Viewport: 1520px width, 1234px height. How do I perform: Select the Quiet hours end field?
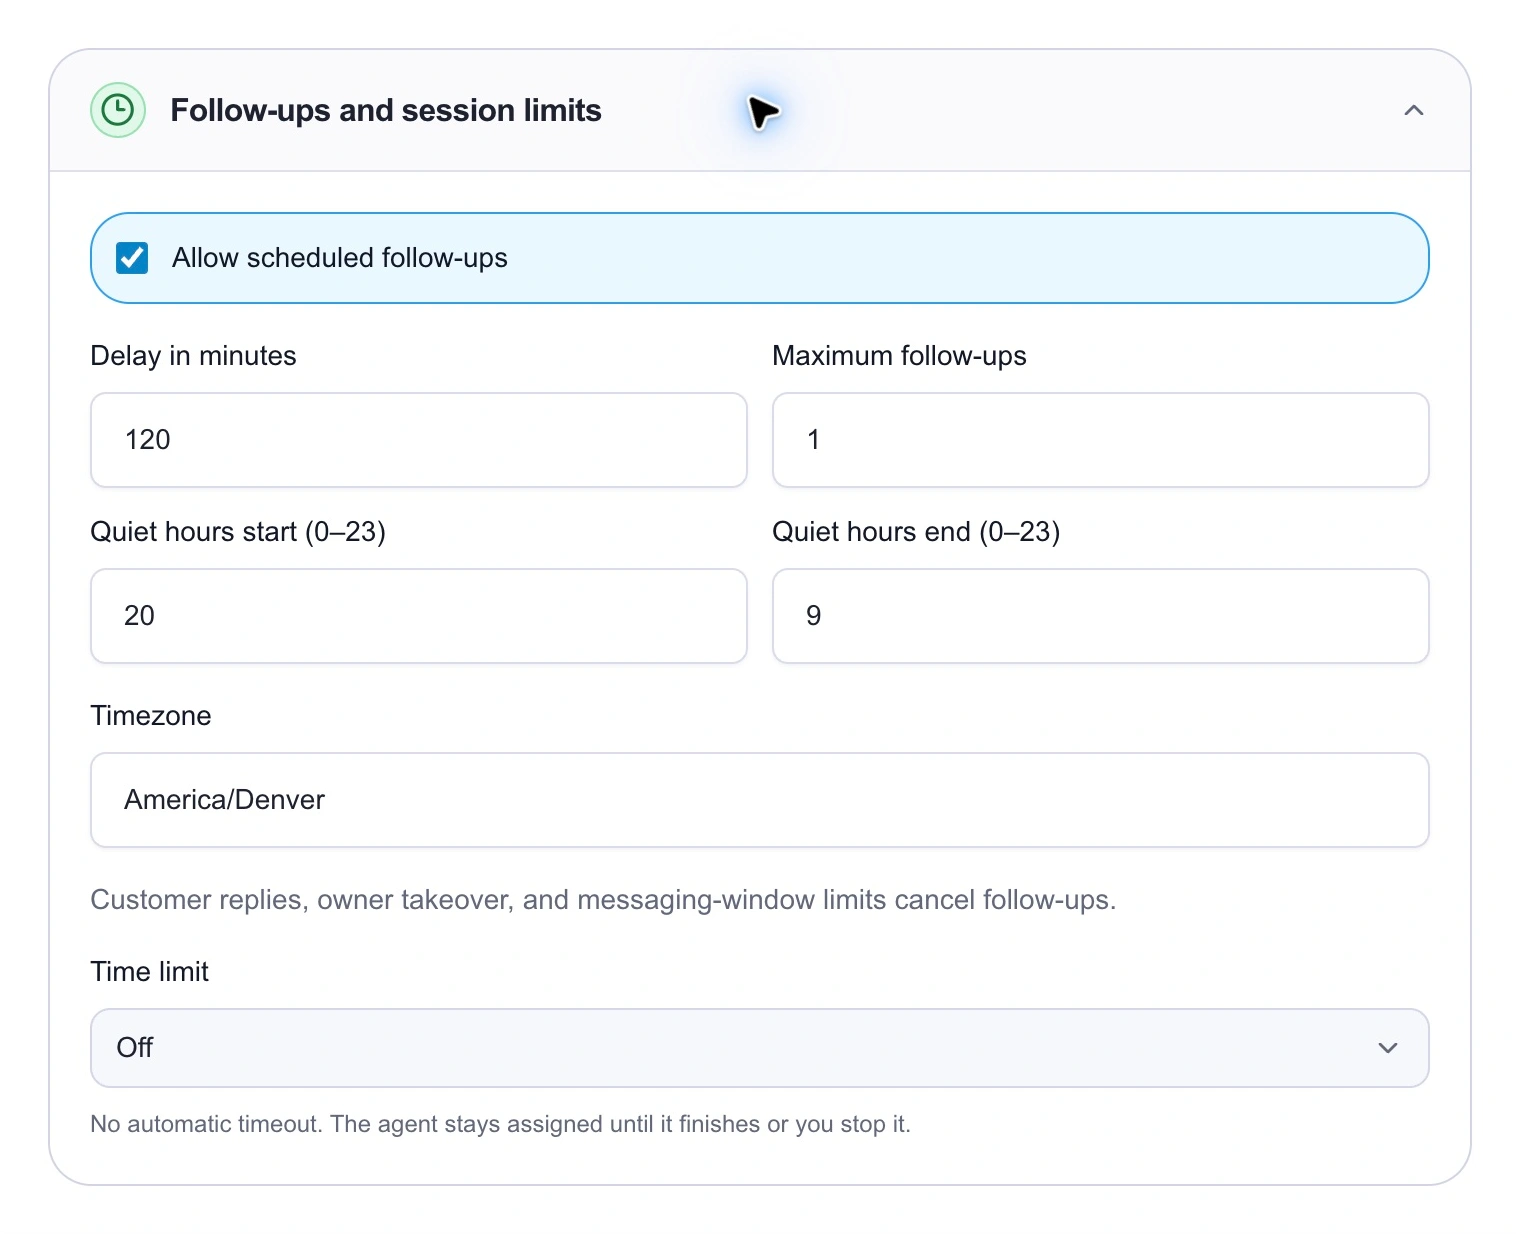pyautogui.click(x=1100, y=616)
